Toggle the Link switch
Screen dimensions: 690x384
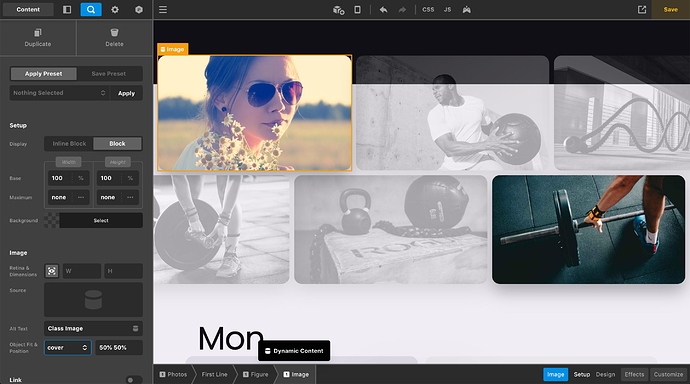tap(133, 380)
